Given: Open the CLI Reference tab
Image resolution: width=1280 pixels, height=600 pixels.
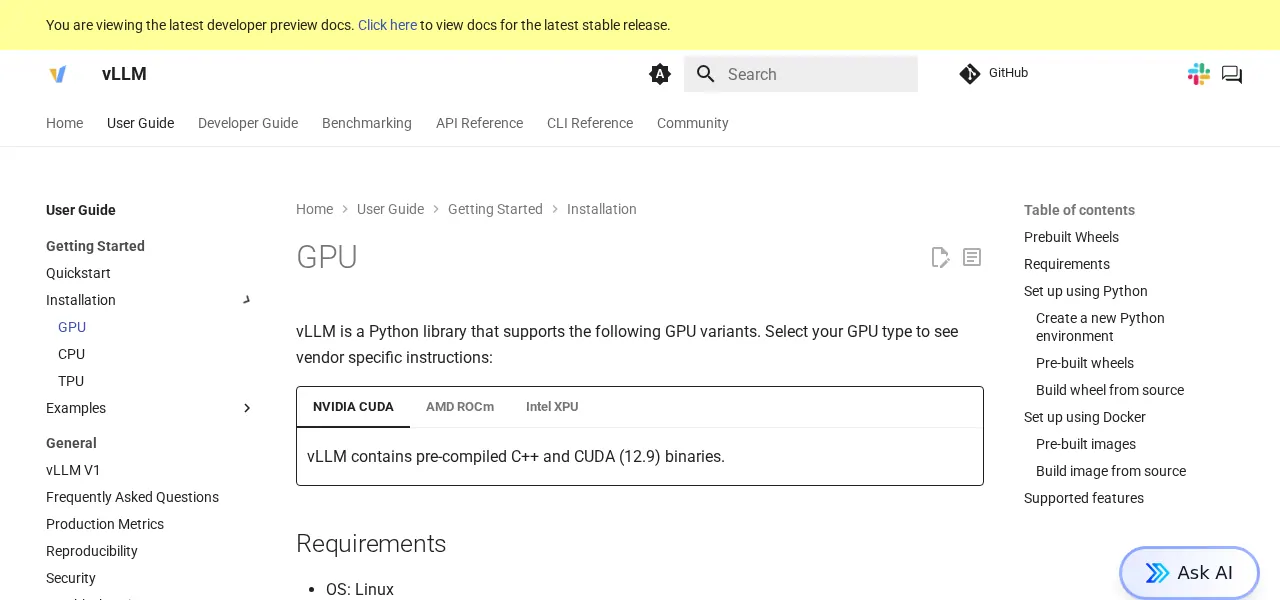Looking at the screenshot, I should [x=590, y=123].
